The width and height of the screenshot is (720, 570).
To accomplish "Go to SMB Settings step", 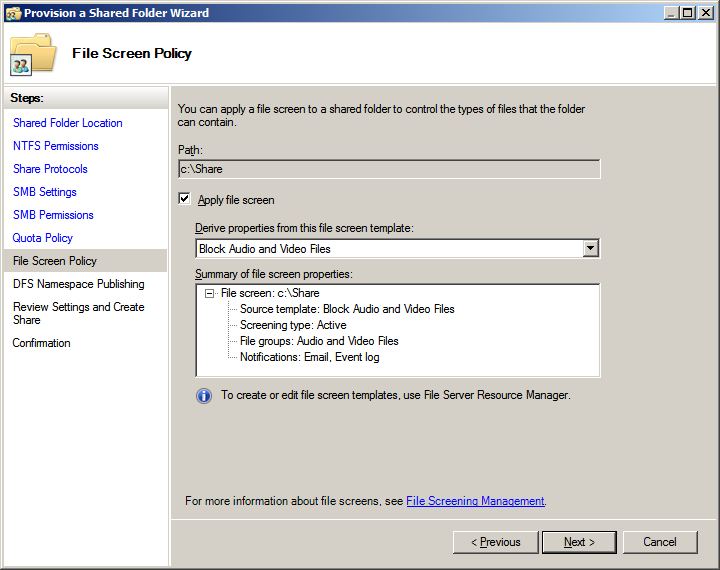I will tap(45, 192).
